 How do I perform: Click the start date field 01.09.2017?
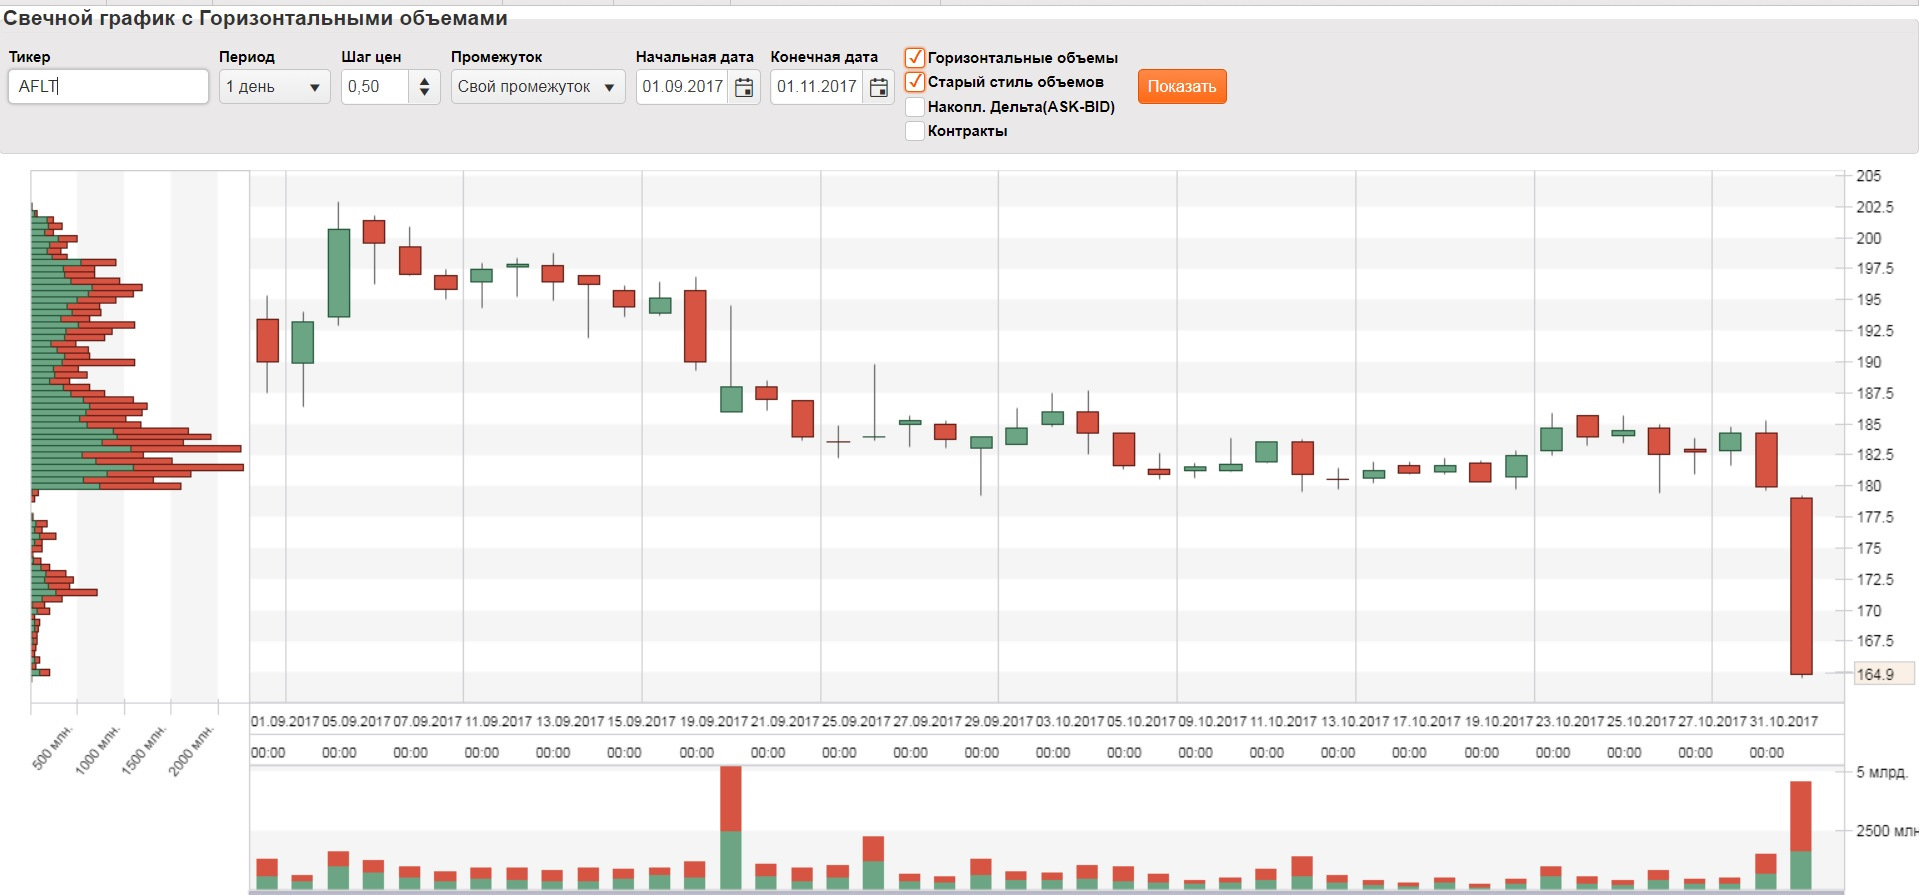(x=683, y=86)
